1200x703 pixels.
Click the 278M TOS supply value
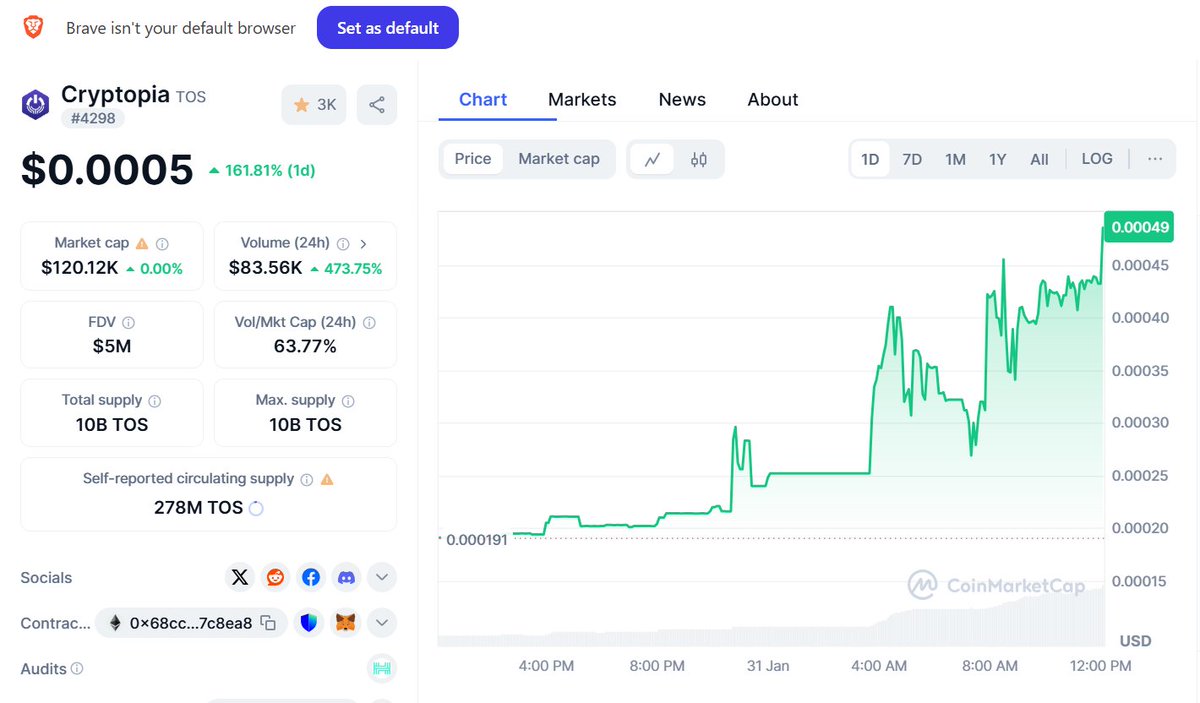[x=198, y=508]
